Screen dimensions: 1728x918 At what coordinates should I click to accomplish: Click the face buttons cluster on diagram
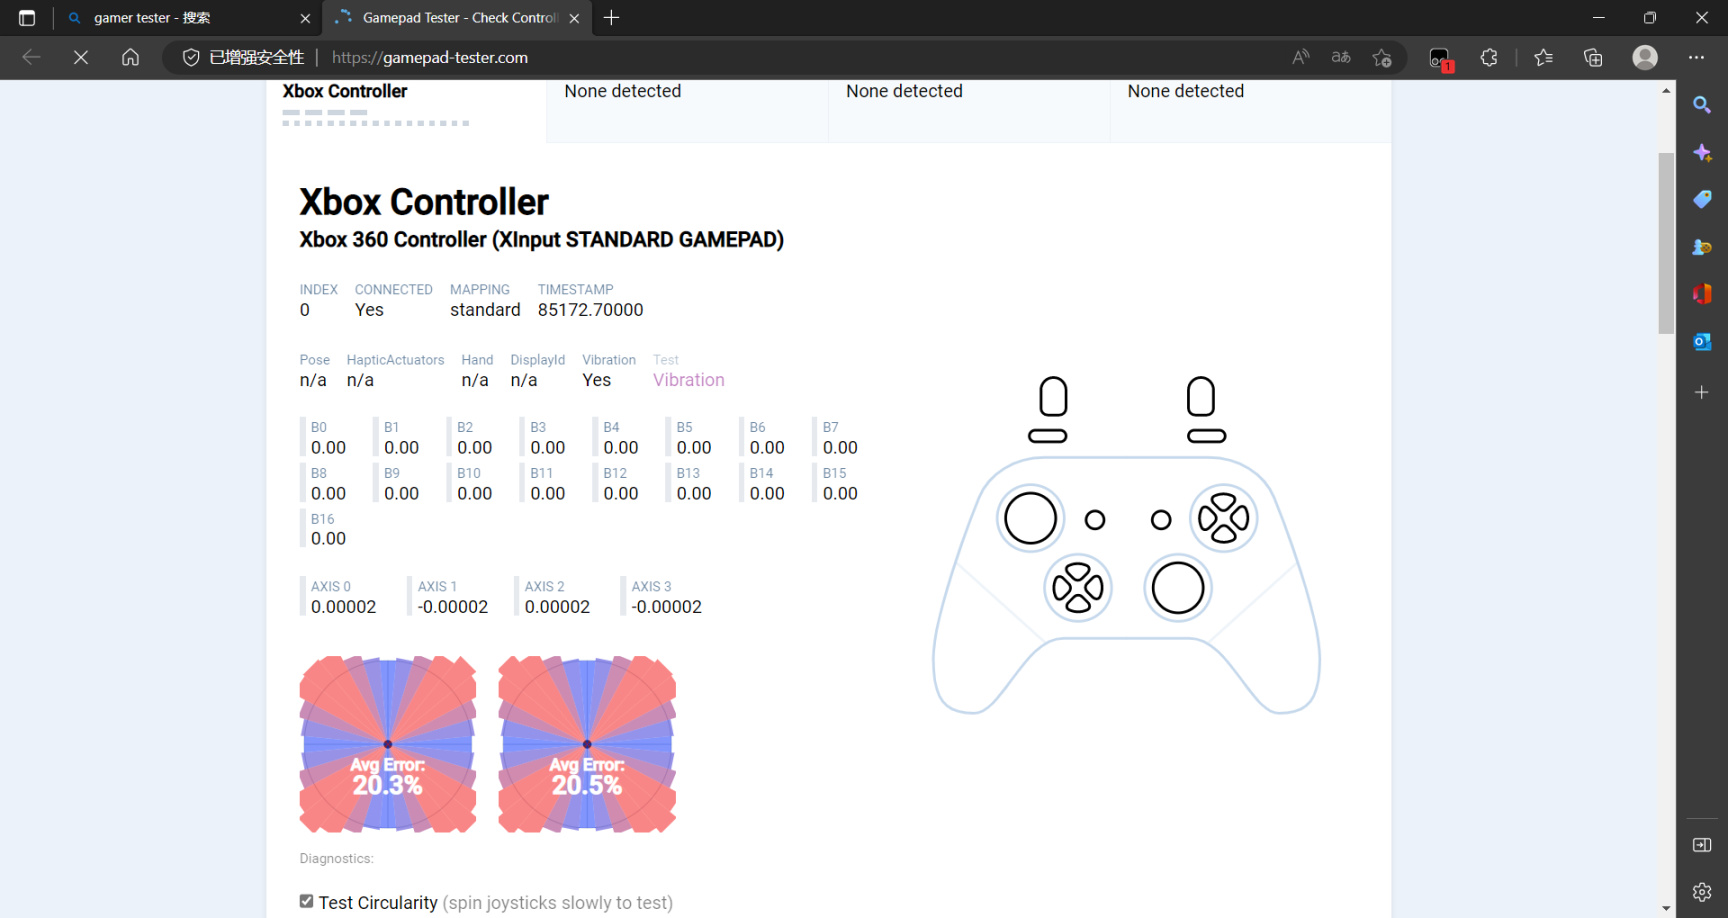[x=1224, y=518]
